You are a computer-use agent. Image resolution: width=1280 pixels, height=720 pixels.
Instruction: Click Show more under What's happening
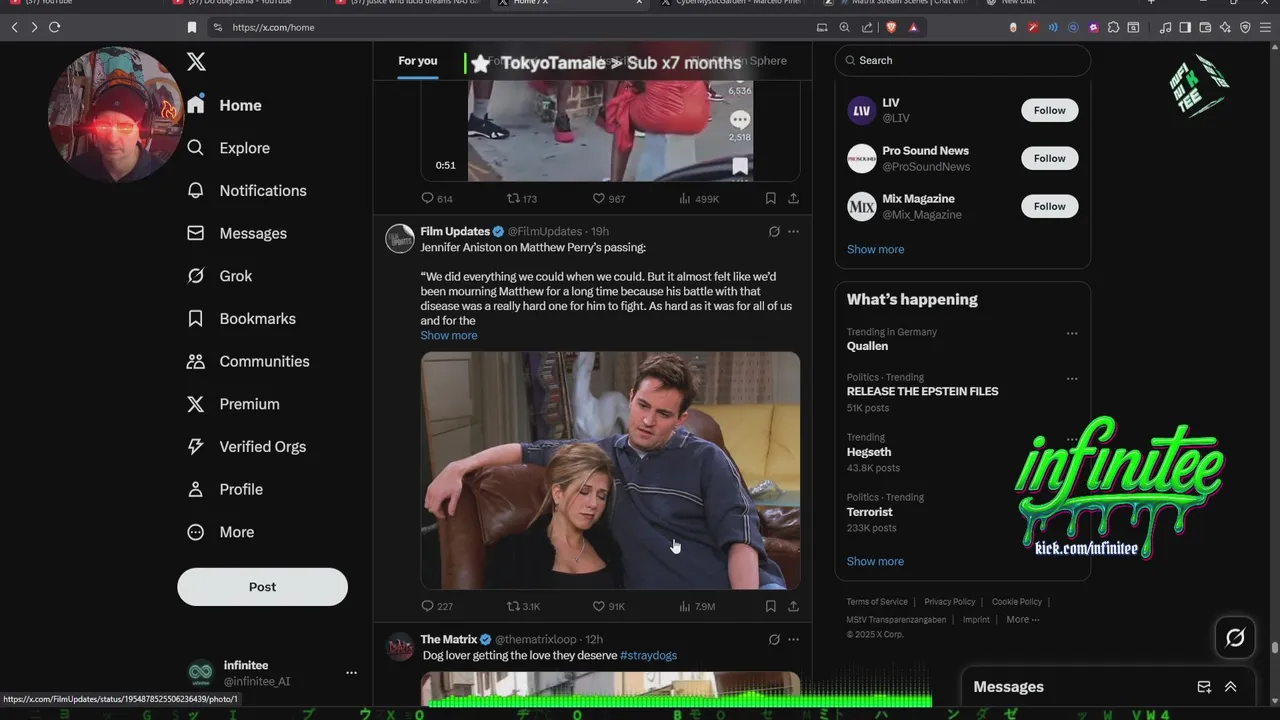tap(875, 561)
